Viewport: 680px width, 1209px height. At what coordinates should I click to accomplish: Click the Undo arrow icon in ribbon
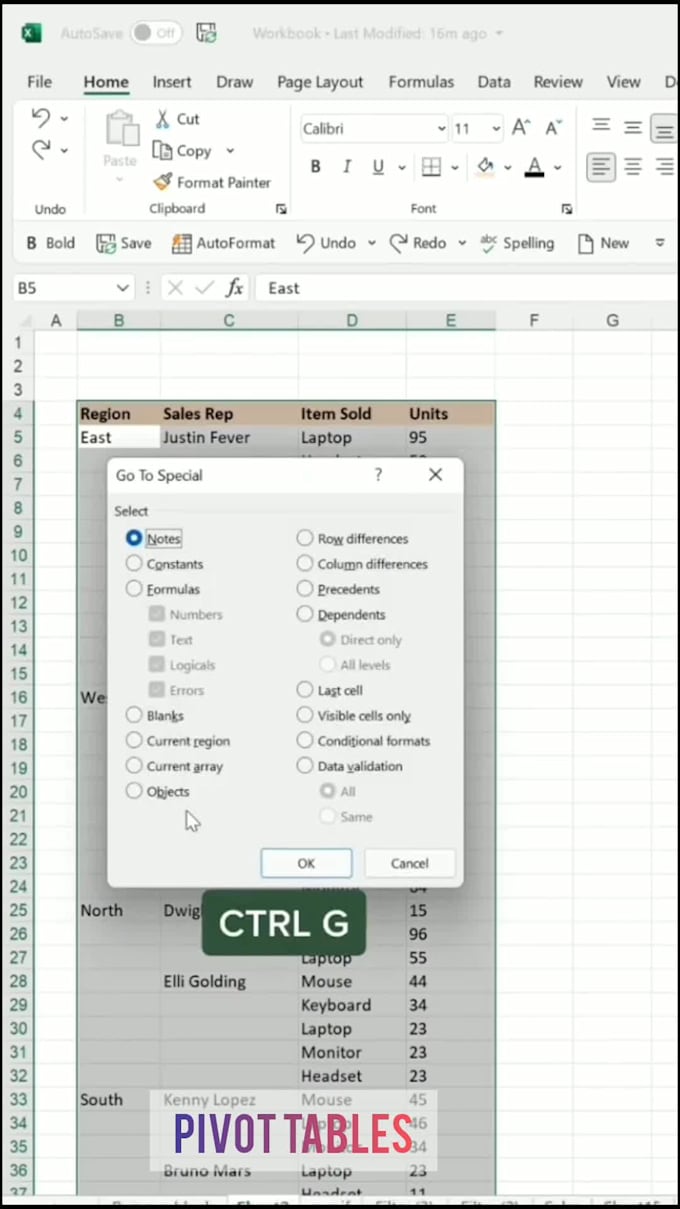tap(41, 118)
